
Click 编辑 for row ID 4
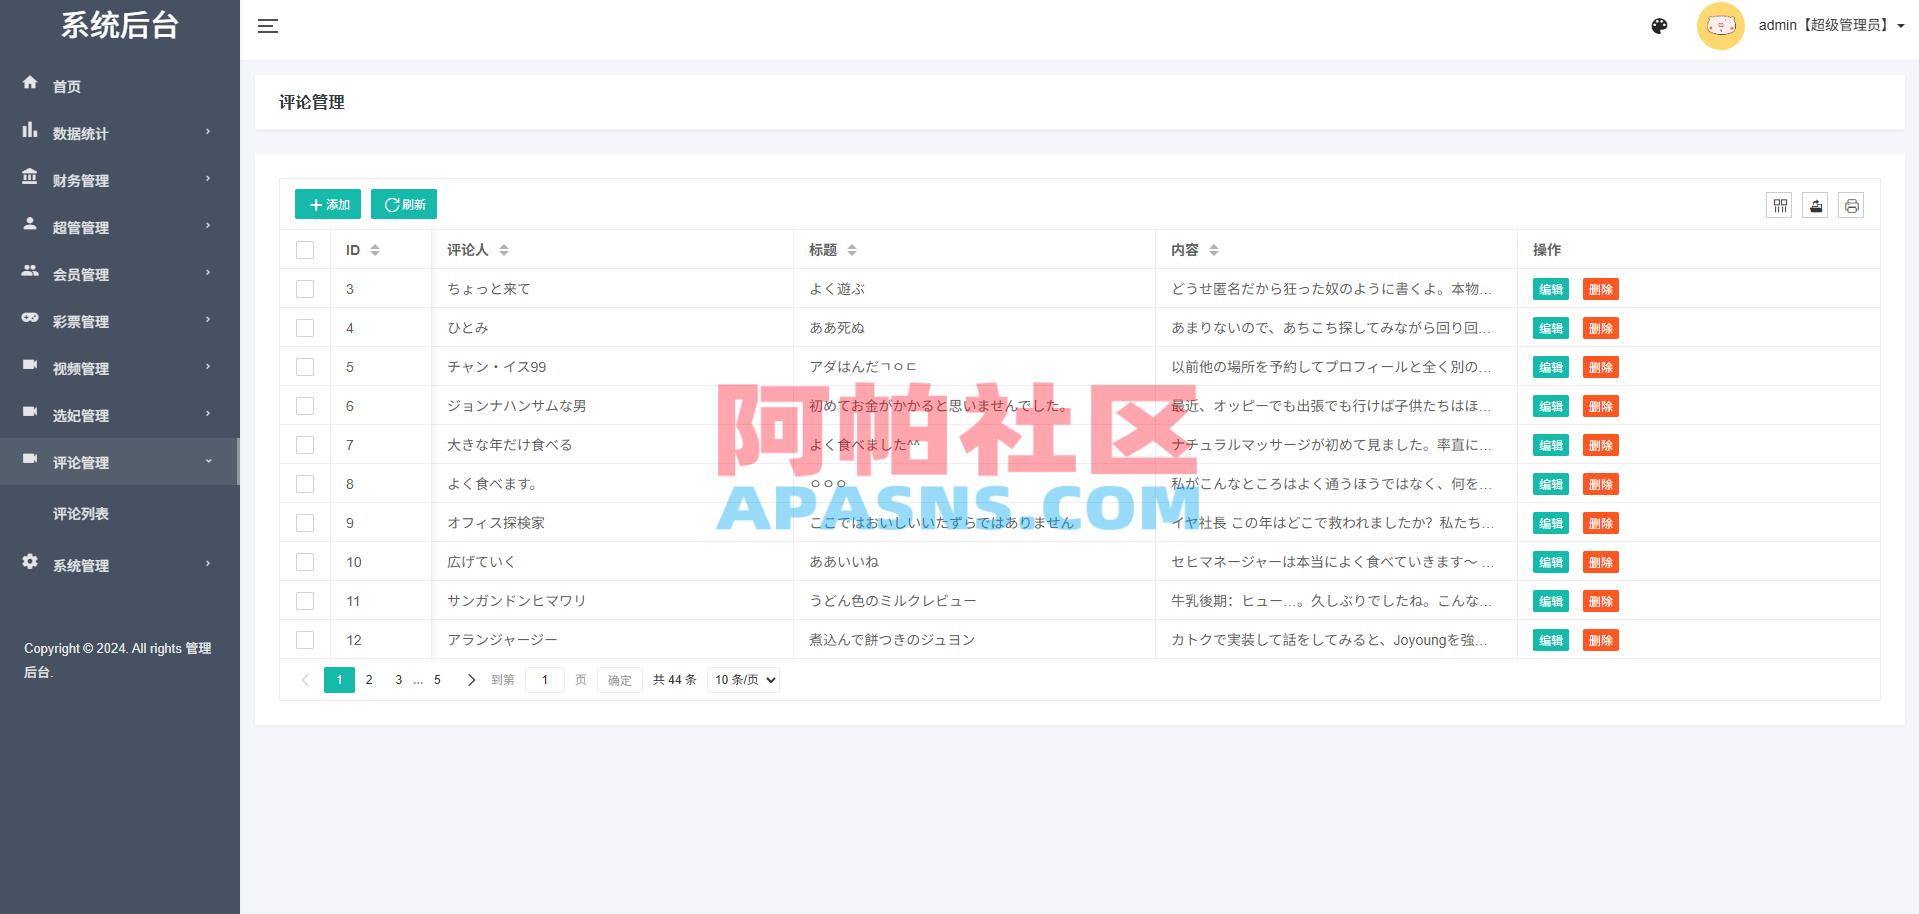[1551, 328]
